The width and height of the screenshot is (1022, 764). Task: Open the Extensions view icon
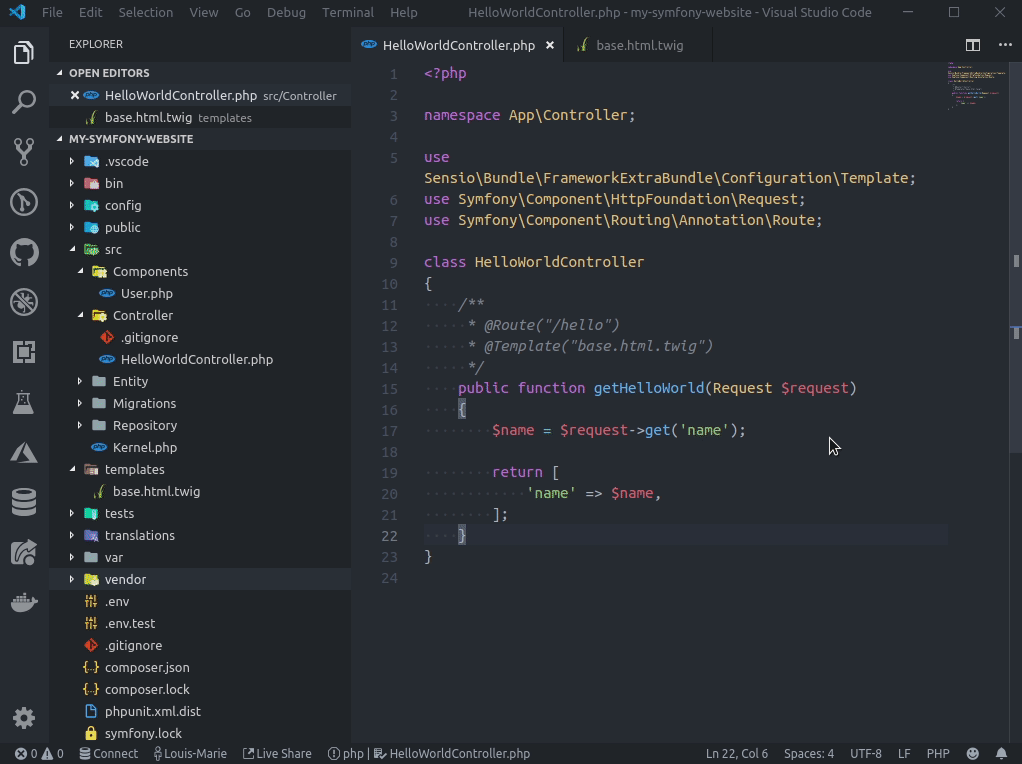coord(24,353)
